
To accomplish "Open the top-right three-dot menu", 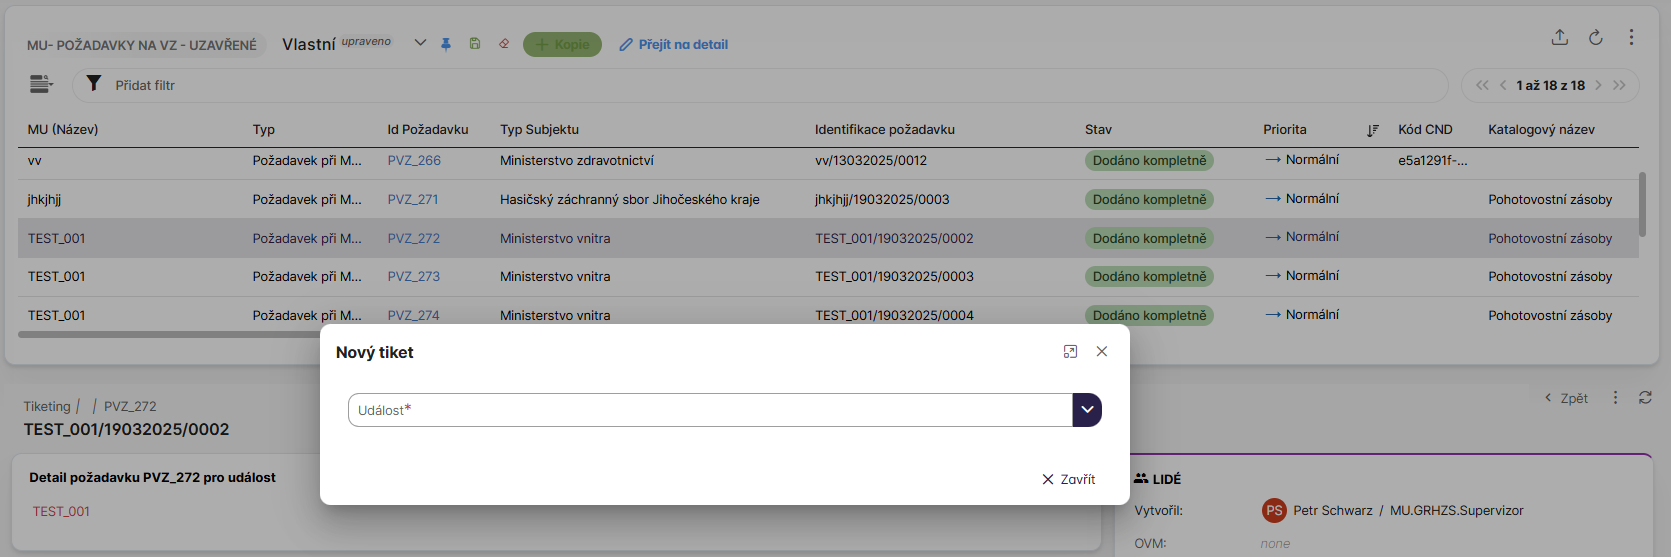I will coord(1631,37).
